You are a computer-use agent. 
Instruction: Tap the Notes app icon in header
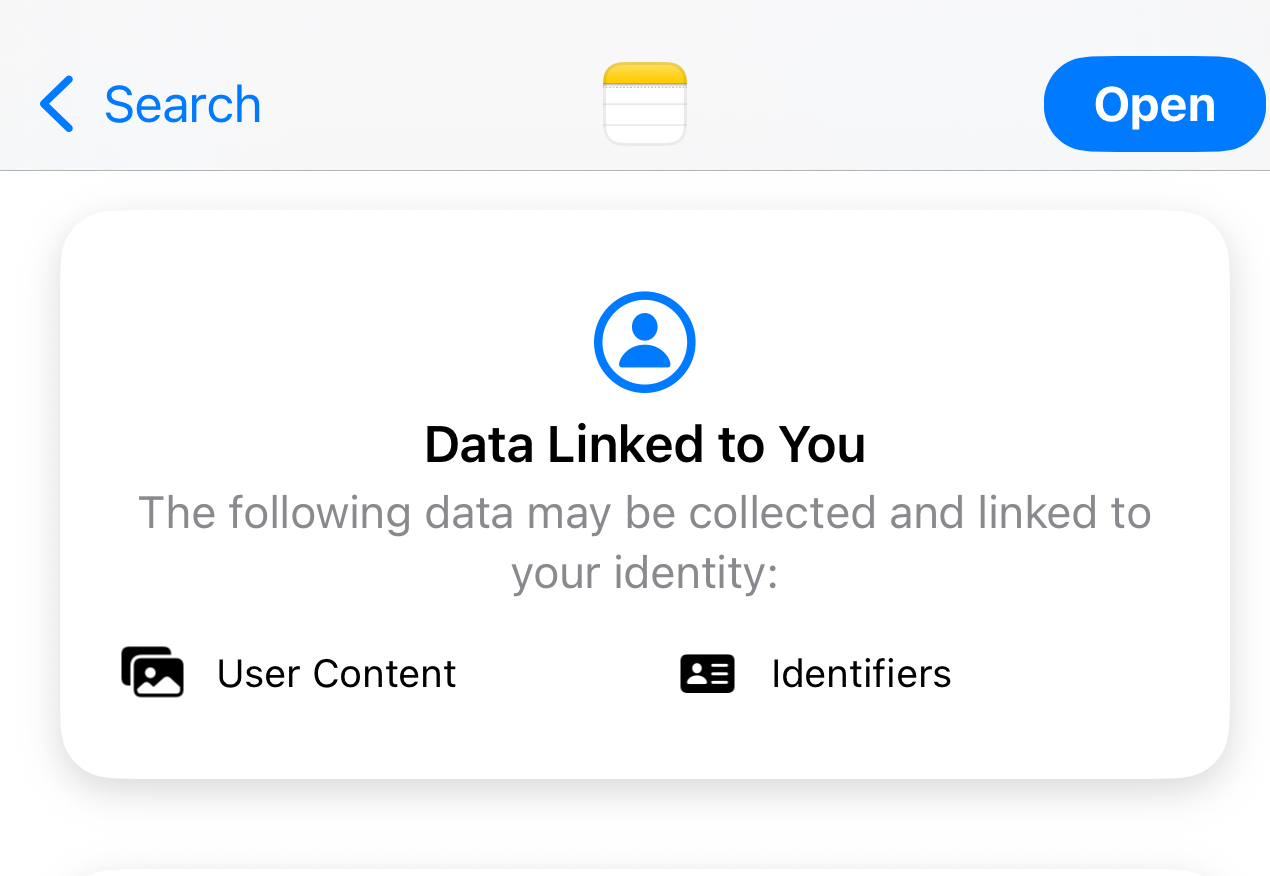(645, 104)
